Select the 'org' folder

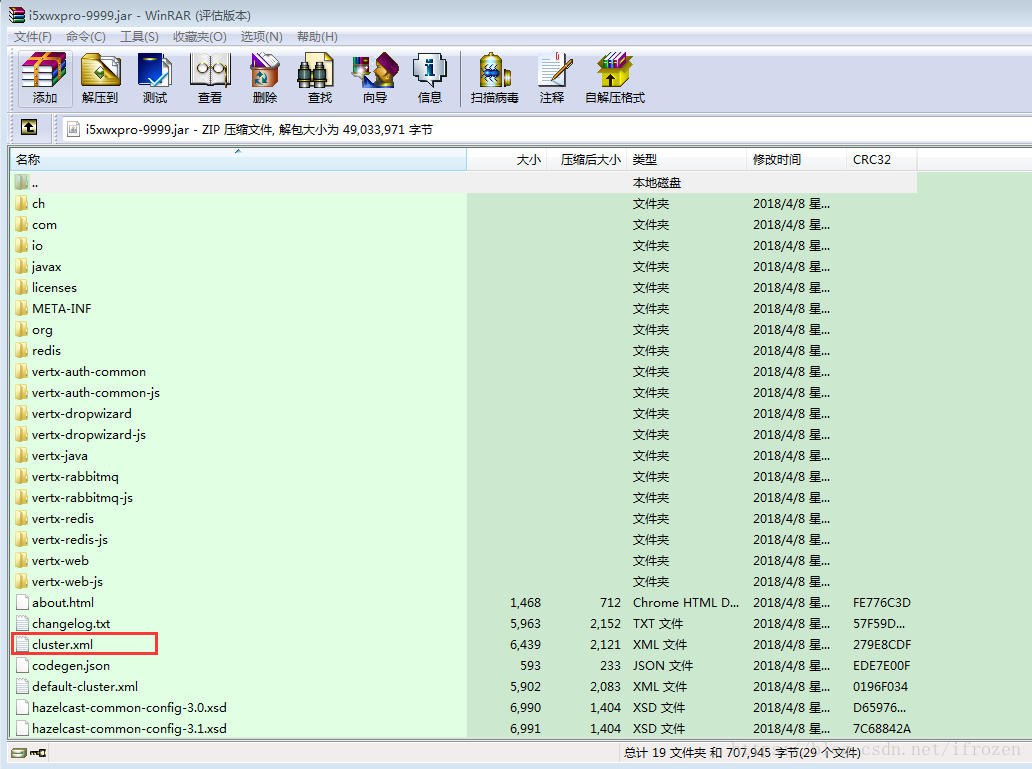[34, 330]
